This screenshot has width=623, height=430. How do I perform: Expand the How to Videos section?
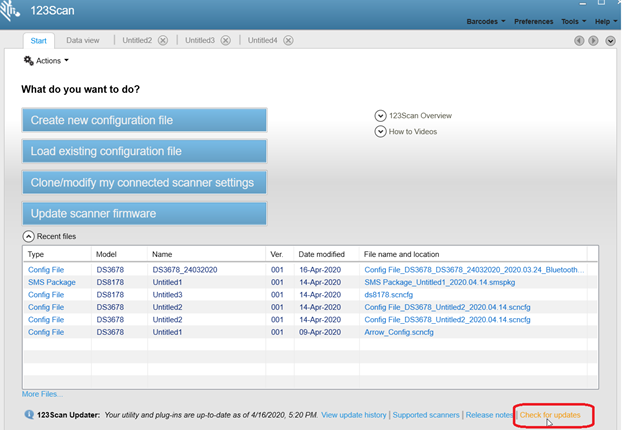pos(380,131)
